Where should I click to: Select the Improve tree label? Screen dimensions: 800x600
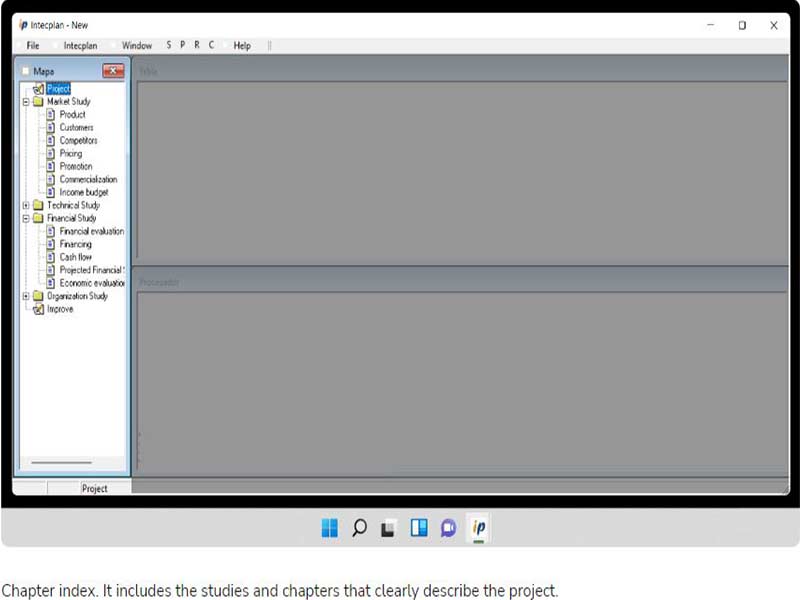click(60, 309)
